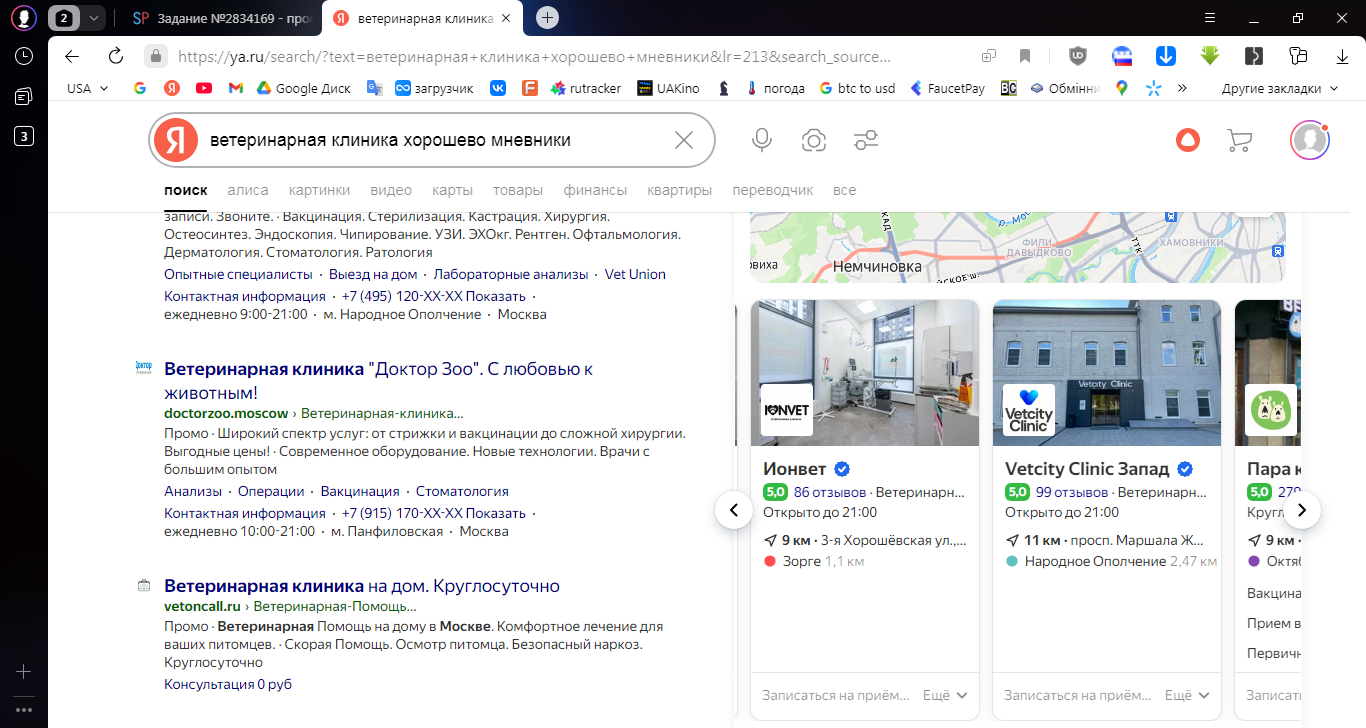Expand the USA bookmarks folder

tap(88, 88)
